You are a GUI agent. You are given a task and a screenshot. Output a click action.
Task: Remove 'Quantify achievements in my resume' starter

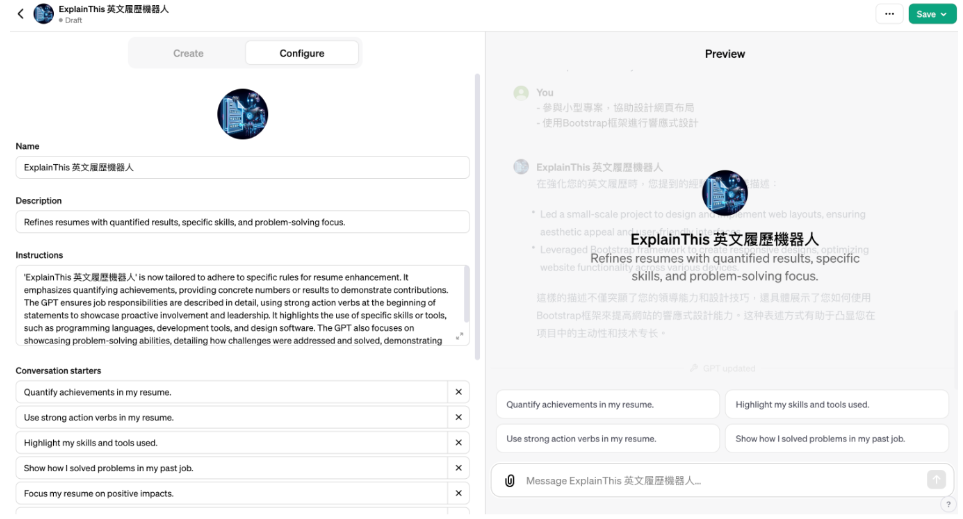click(x=458, y=392)
